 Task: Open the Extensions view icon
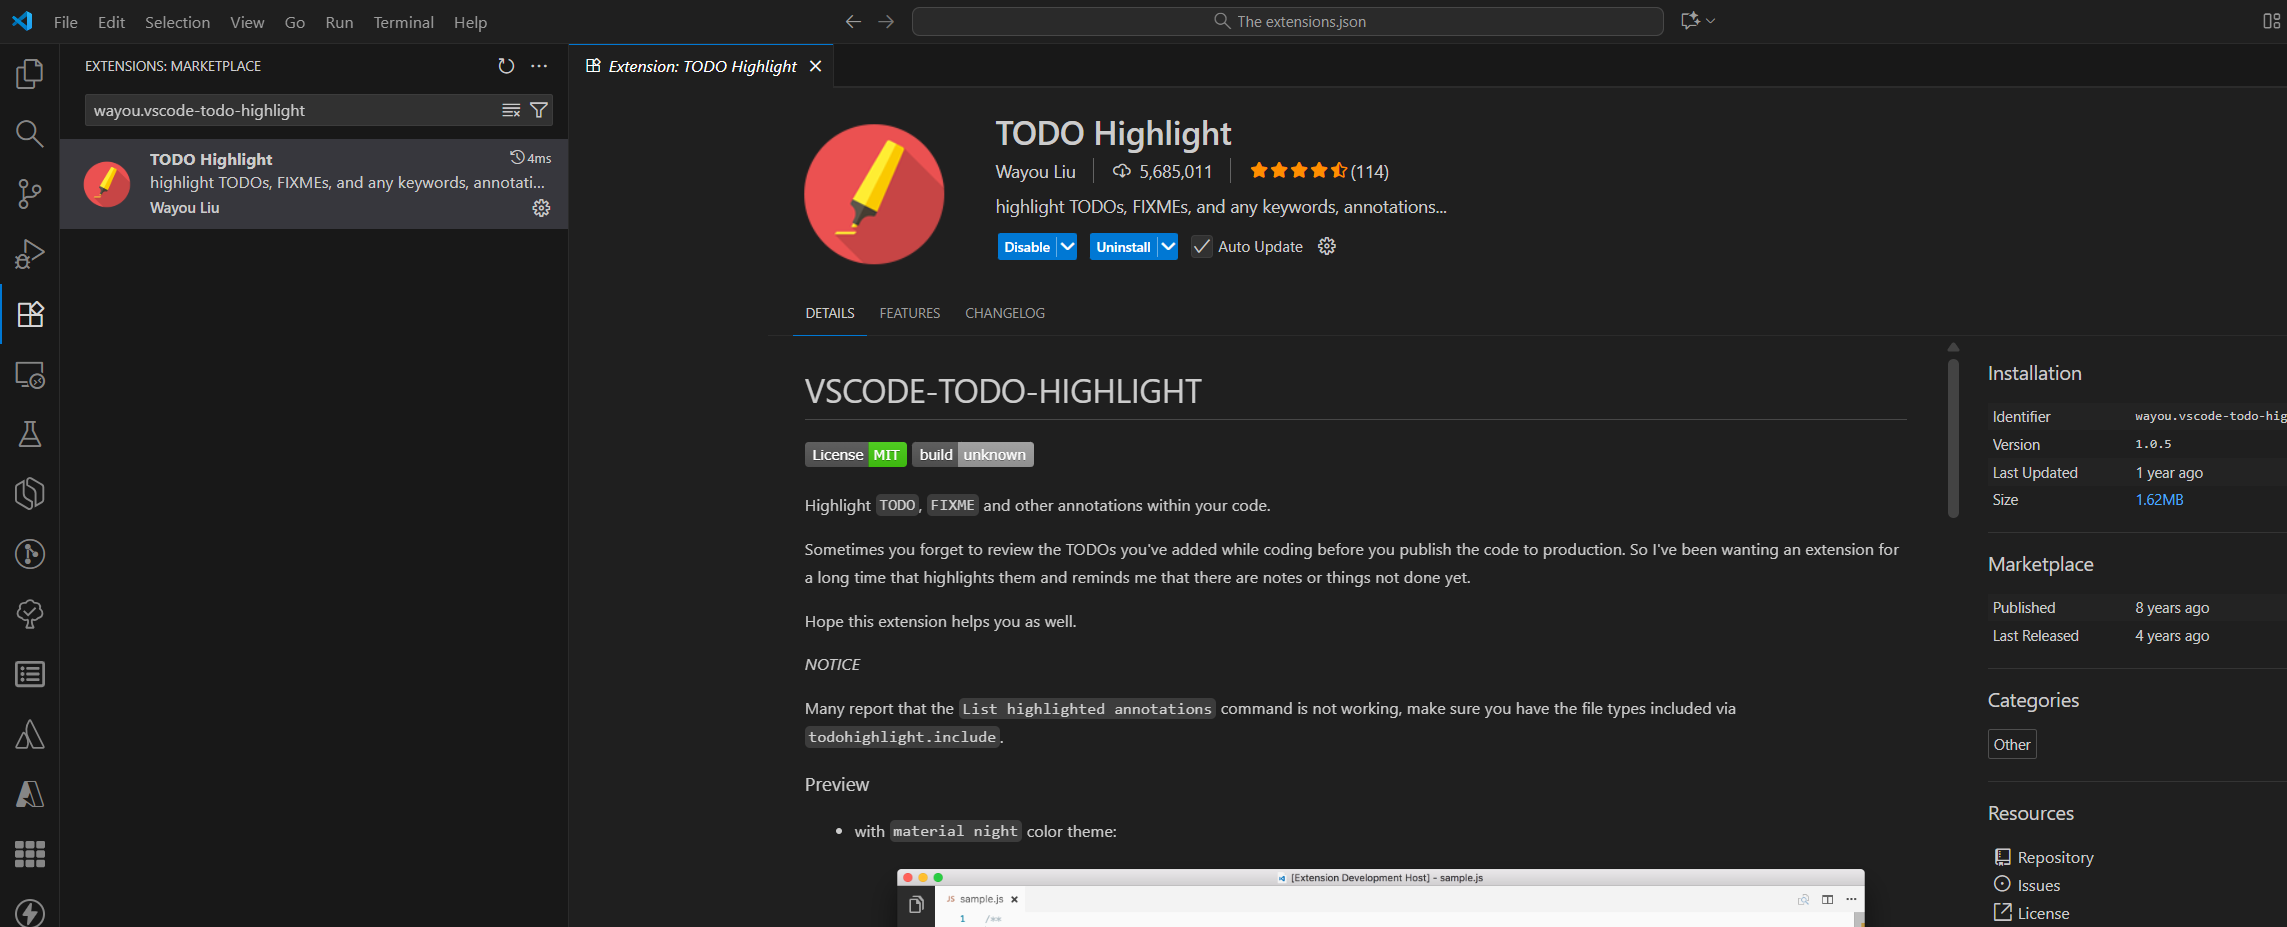click(x=30, y=314)
